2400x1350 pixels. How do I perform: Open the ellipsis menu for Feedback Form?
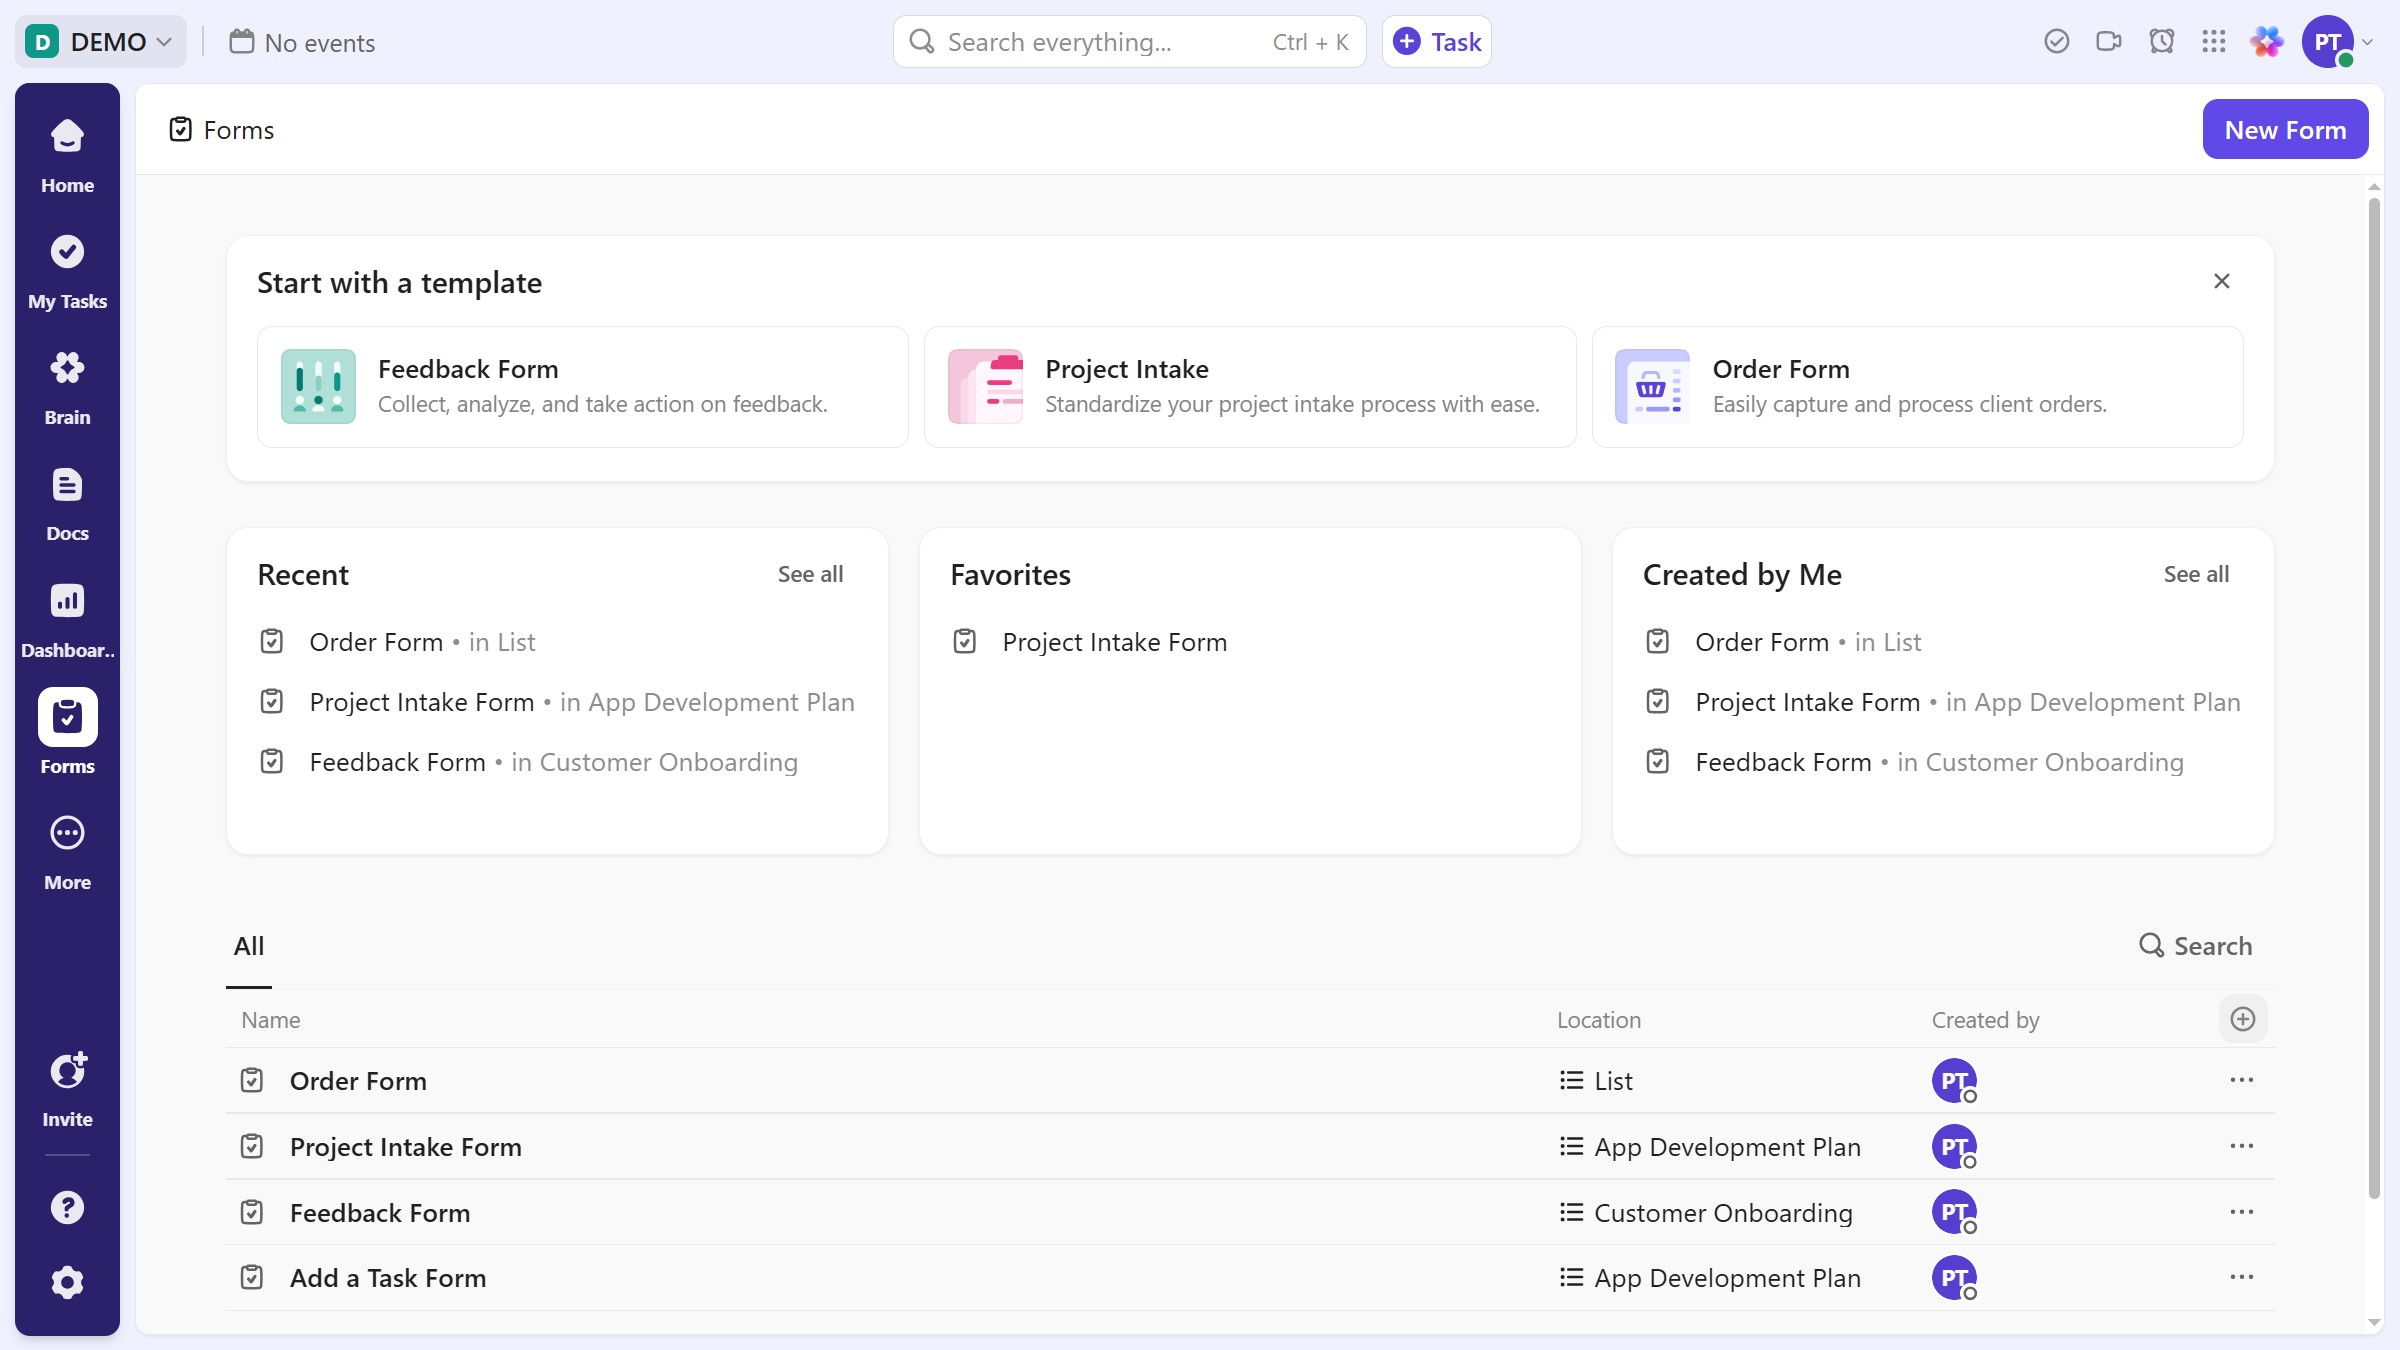click(2242, 1212)
